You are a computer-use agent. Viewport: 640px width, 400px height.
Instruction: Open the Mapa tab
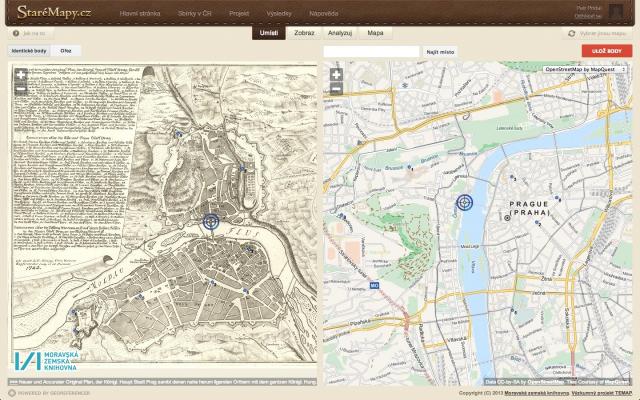[375, 33]
